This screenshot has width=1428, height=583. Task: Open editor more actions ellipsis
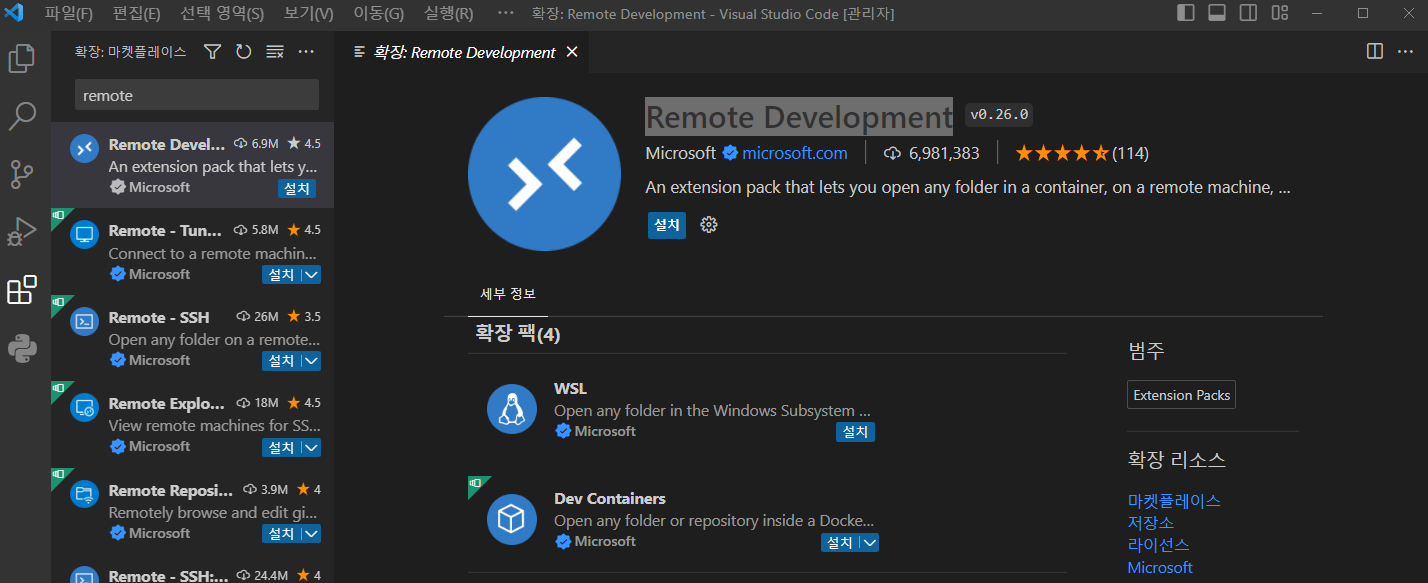[x=1406, y=51]
